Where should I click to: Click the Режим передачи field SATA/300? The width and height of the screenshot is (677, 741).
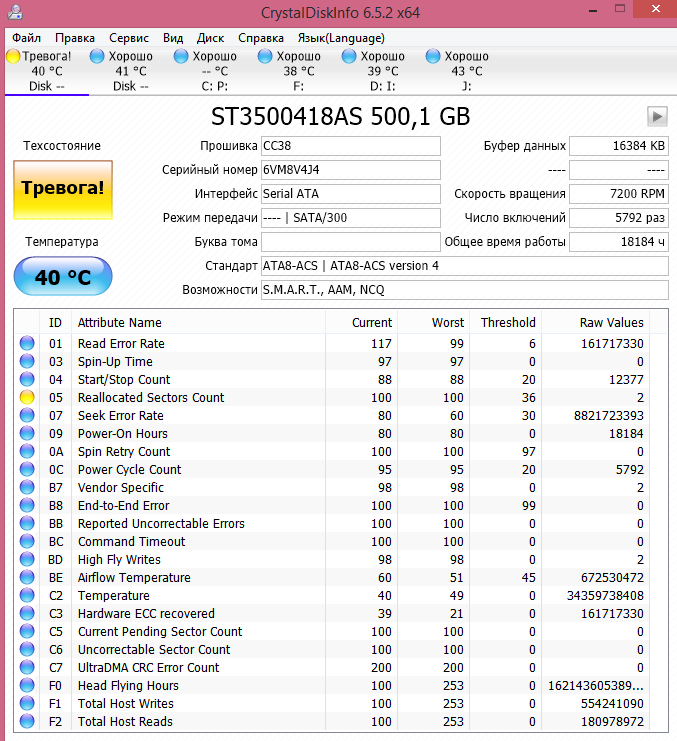tap(351, 217)
